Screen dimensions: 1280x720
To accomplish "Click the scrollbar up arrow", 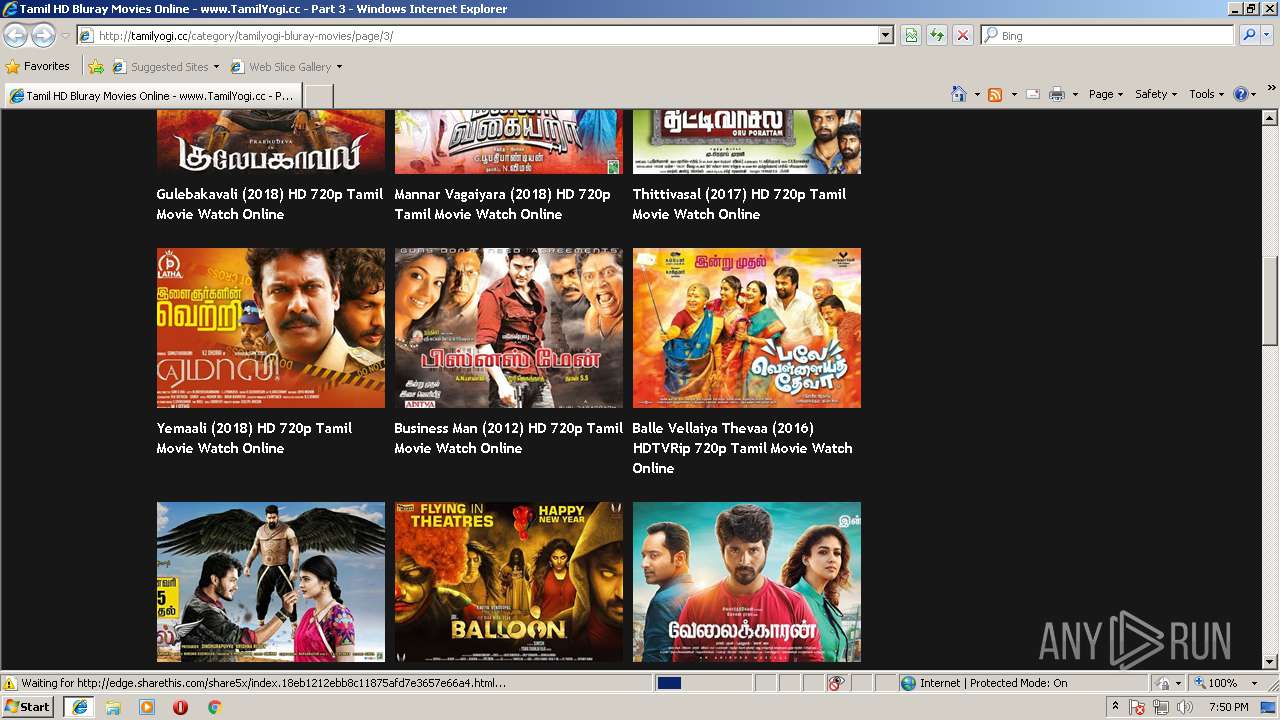I will tap(1270, 119).
